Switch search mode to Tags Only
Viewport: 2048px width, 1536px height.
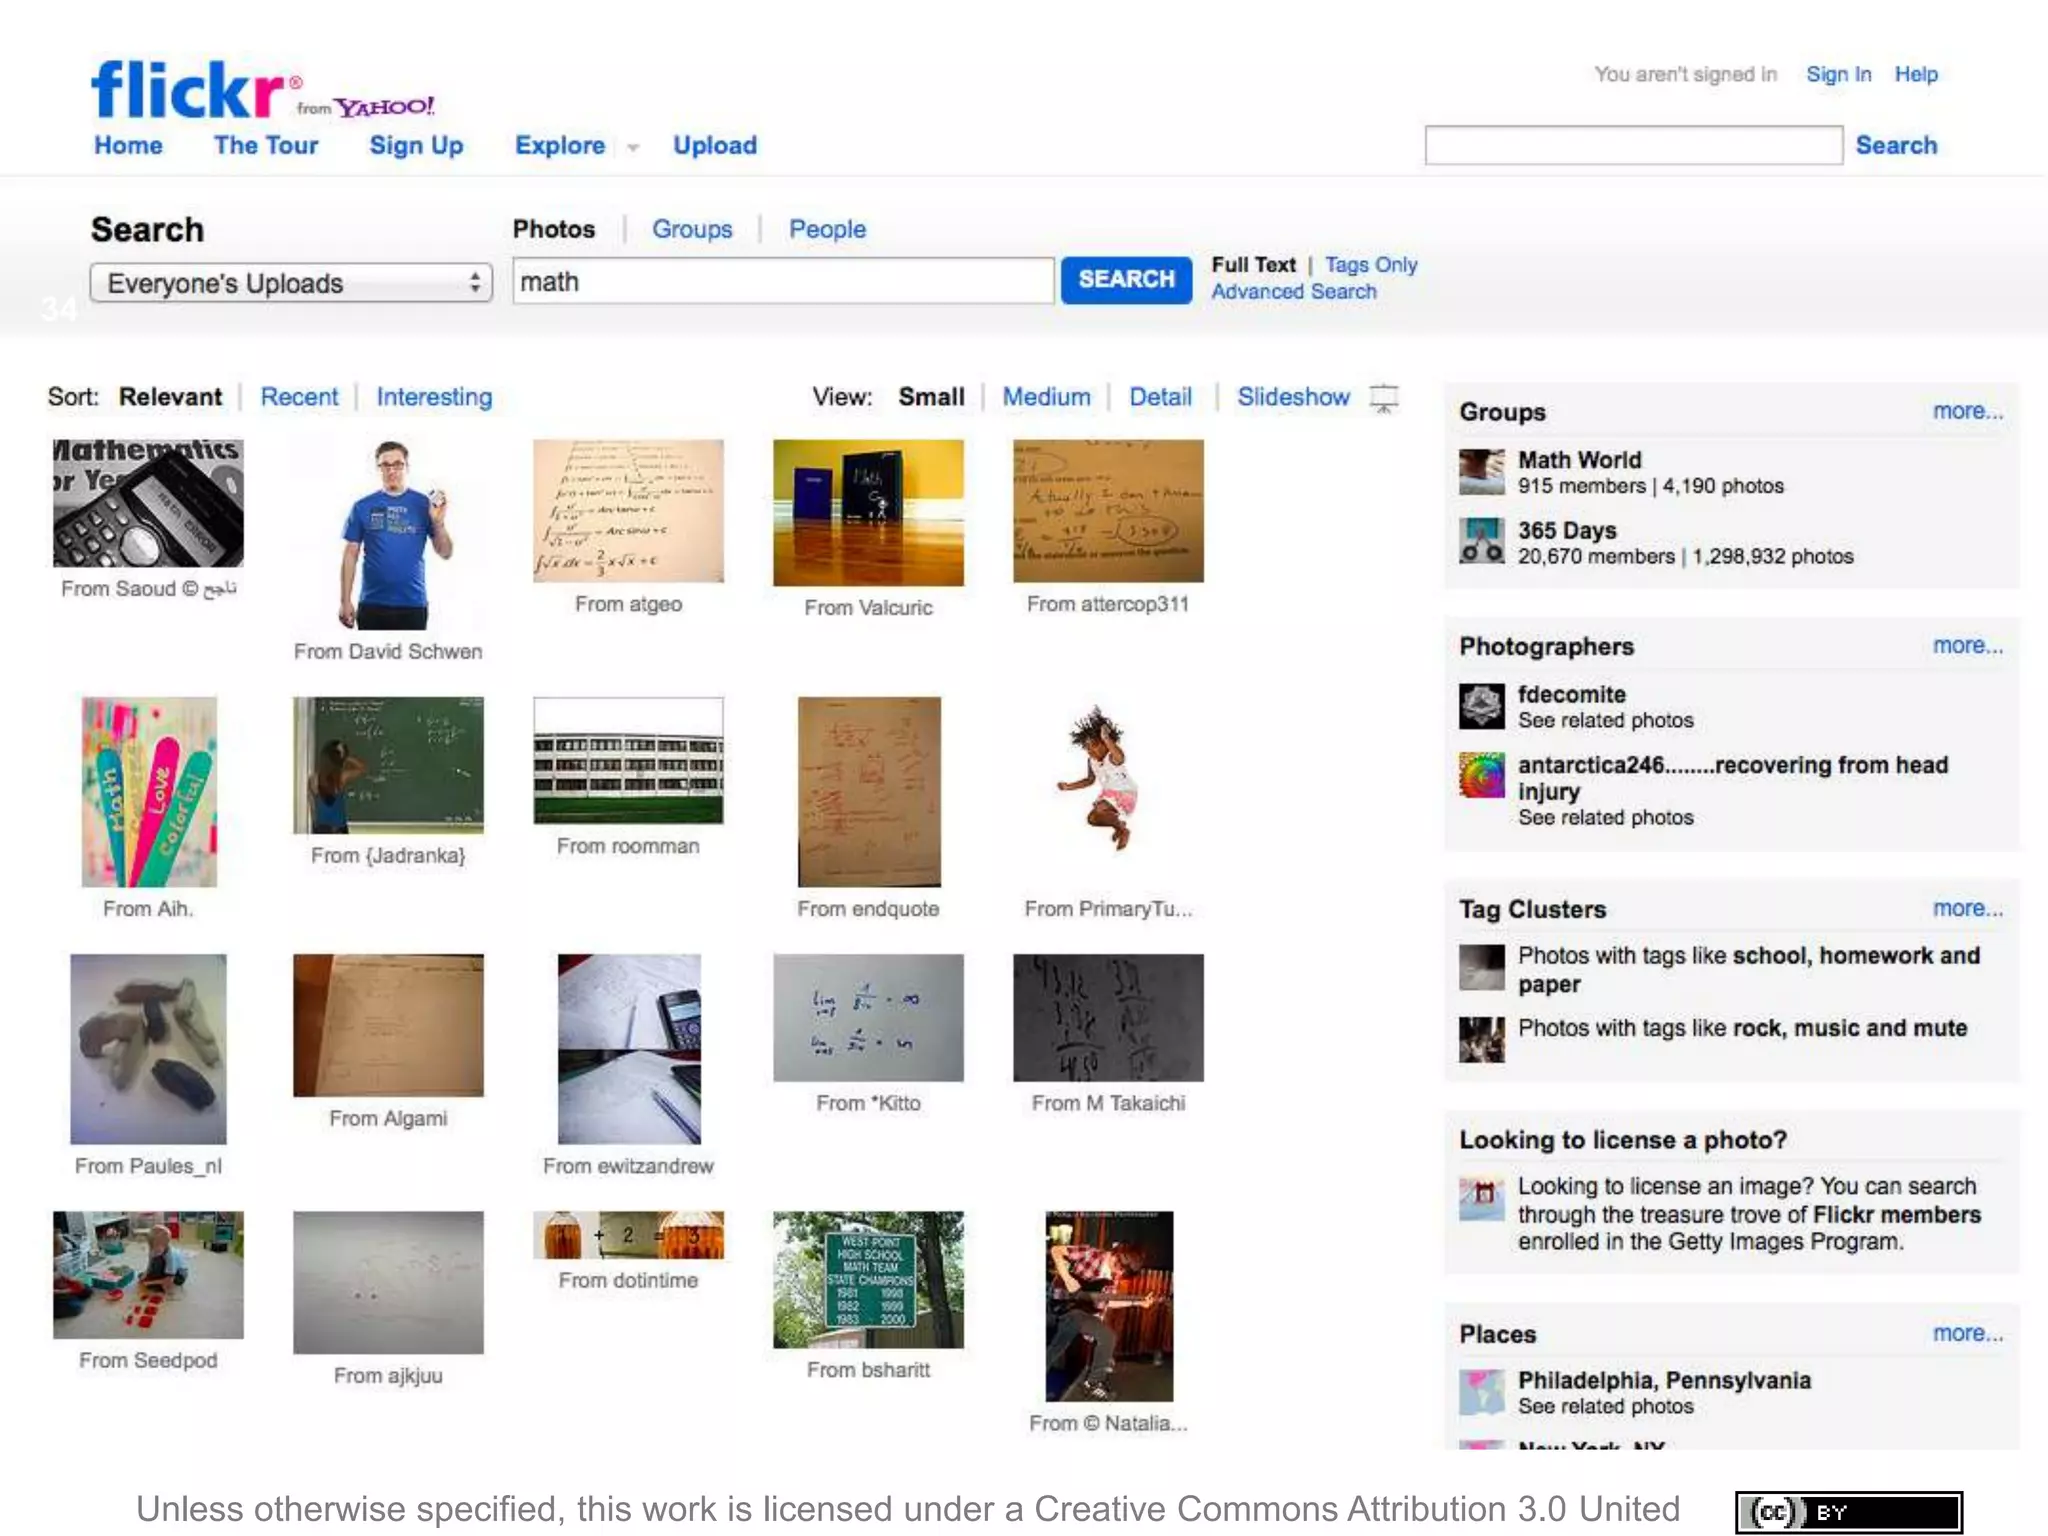(x=1371, y=265)
